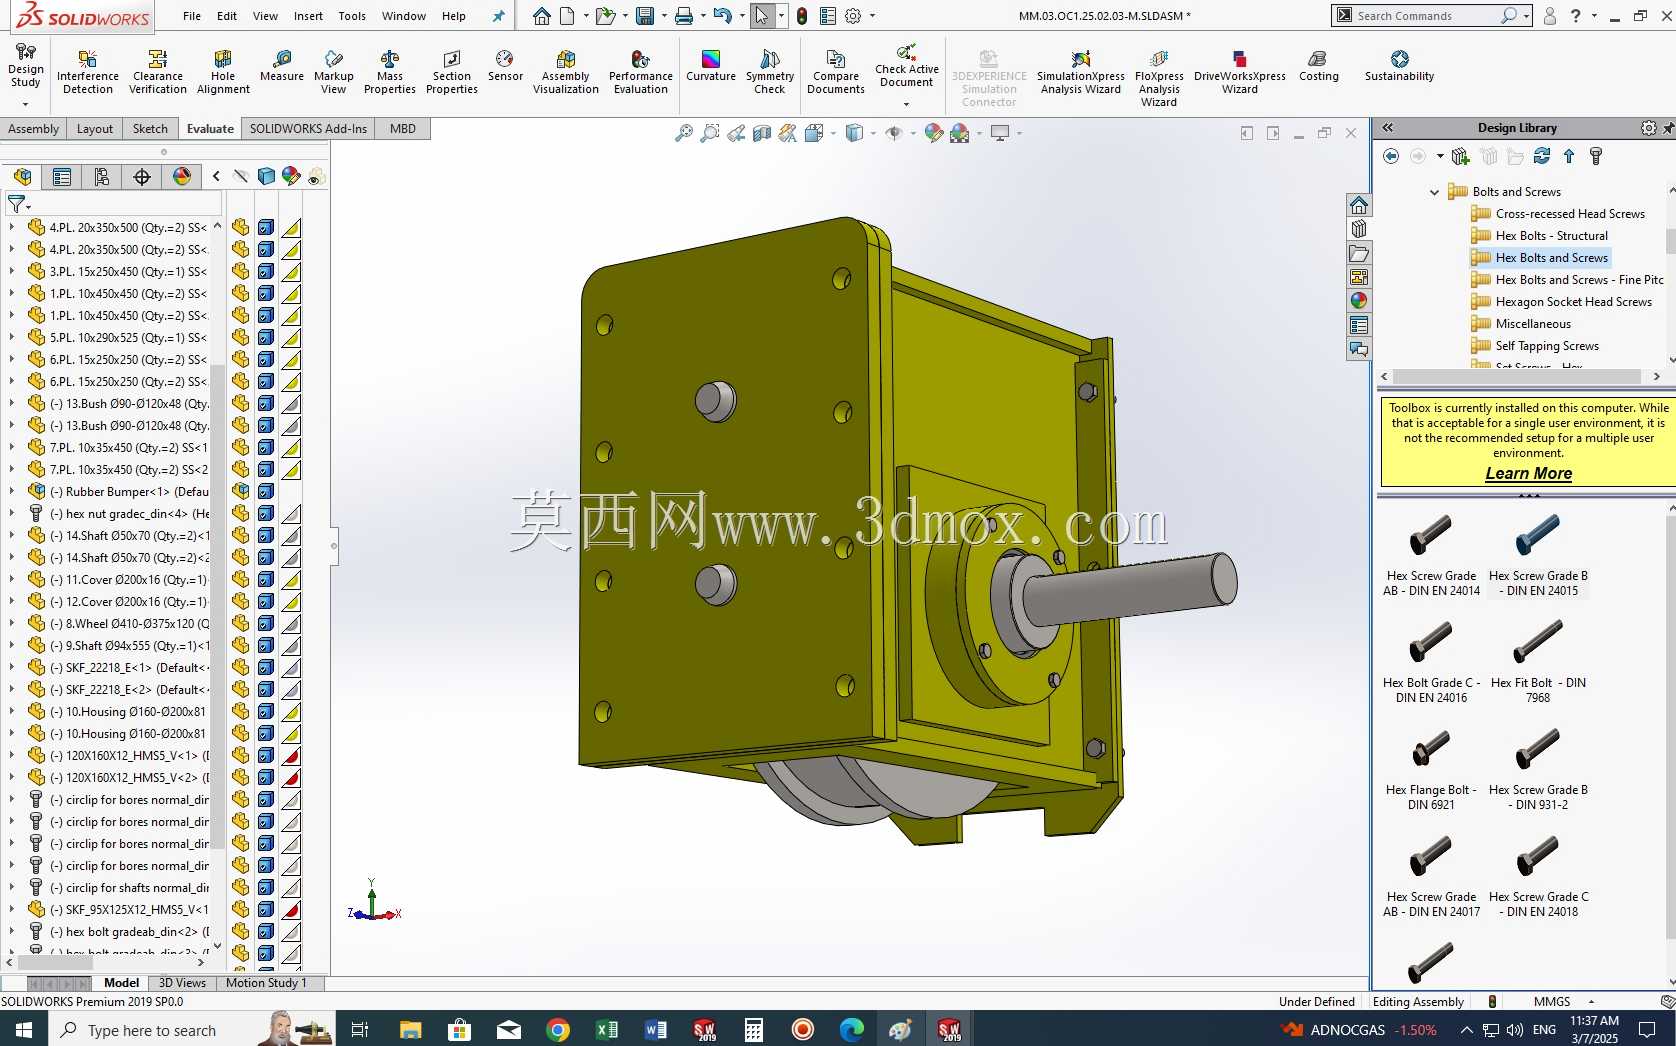Switch to Sketch tab
Screen dimensions: 1676x1046
pyautogui.click(x=150, y=128)
